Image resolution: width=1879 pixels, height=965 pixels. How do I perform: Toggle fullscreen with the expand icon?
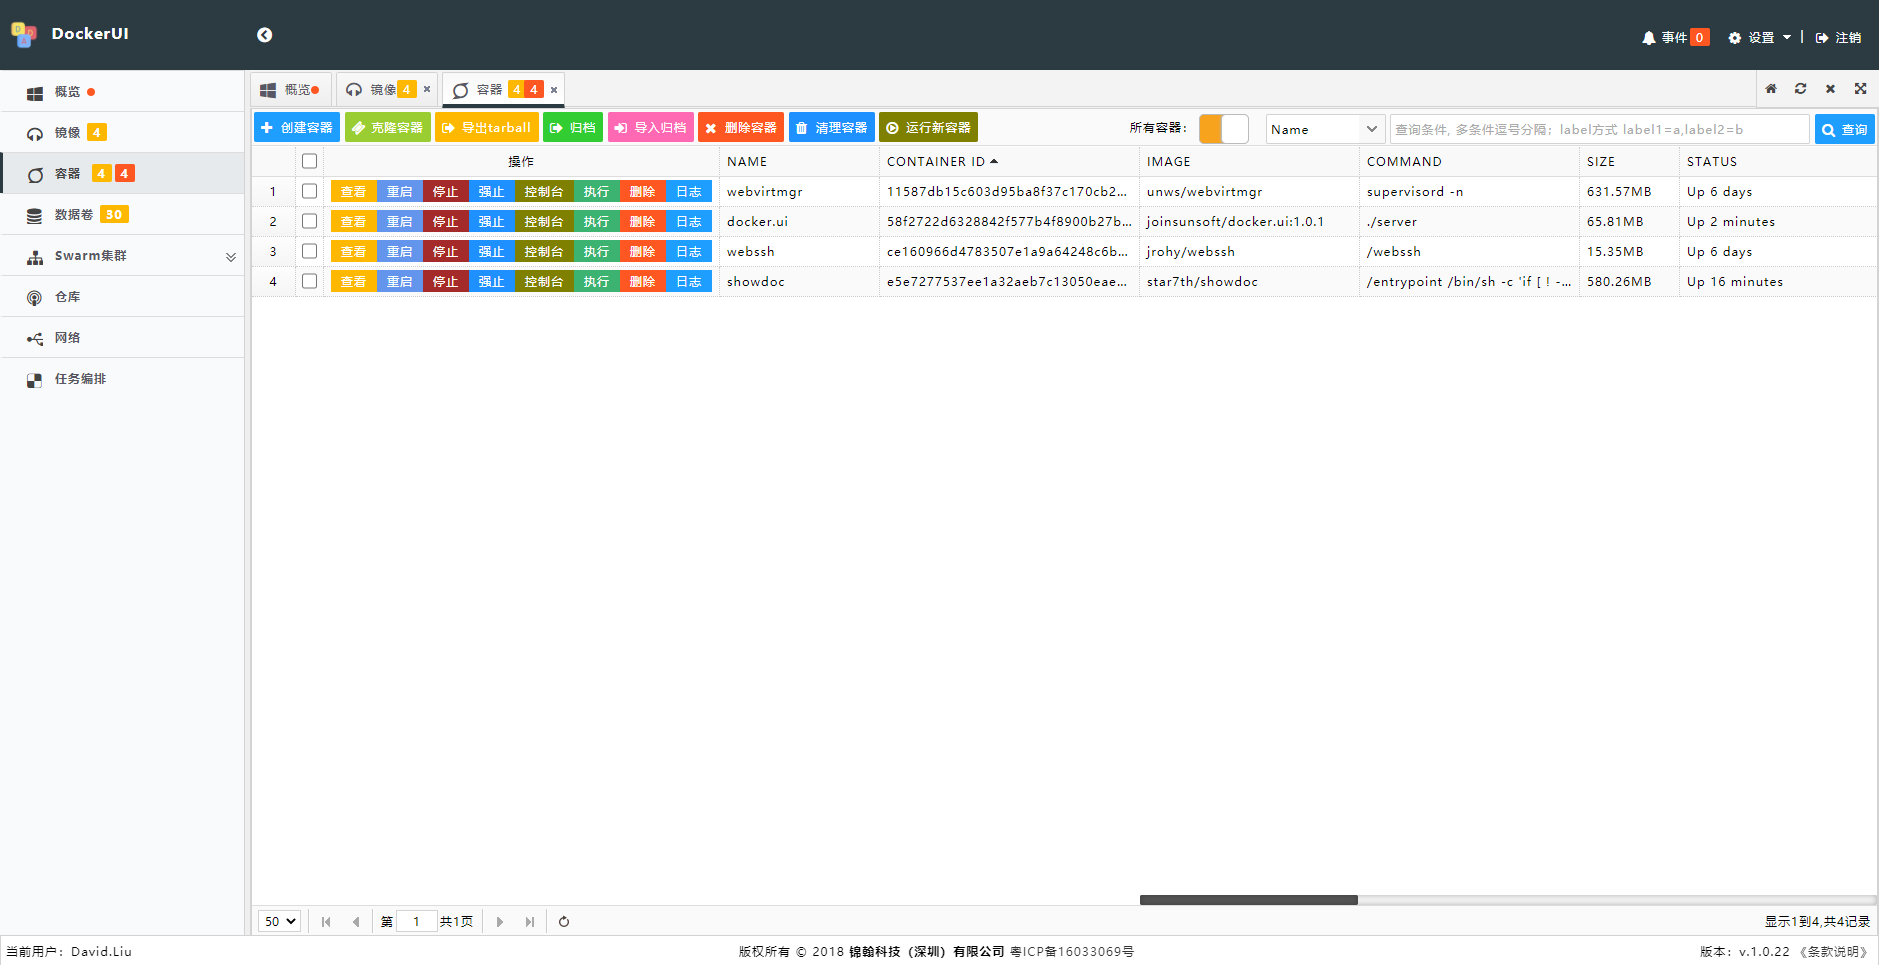pos(1860,89)
